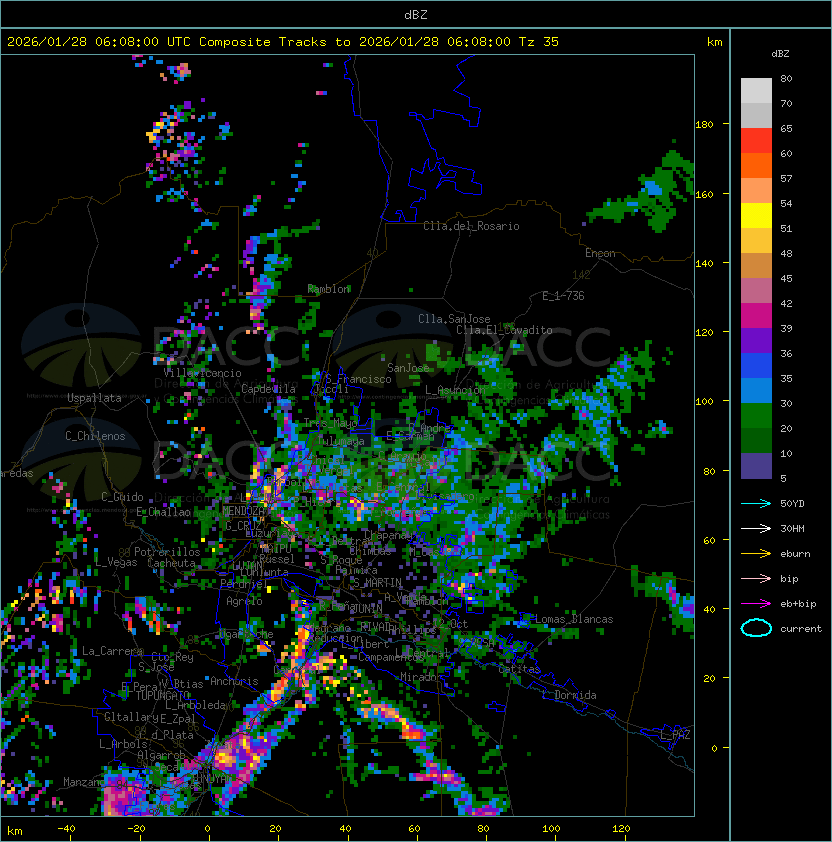
Task: Click the 'Catitas' map label
Action: pyautogui.click(x=519, y=669)
